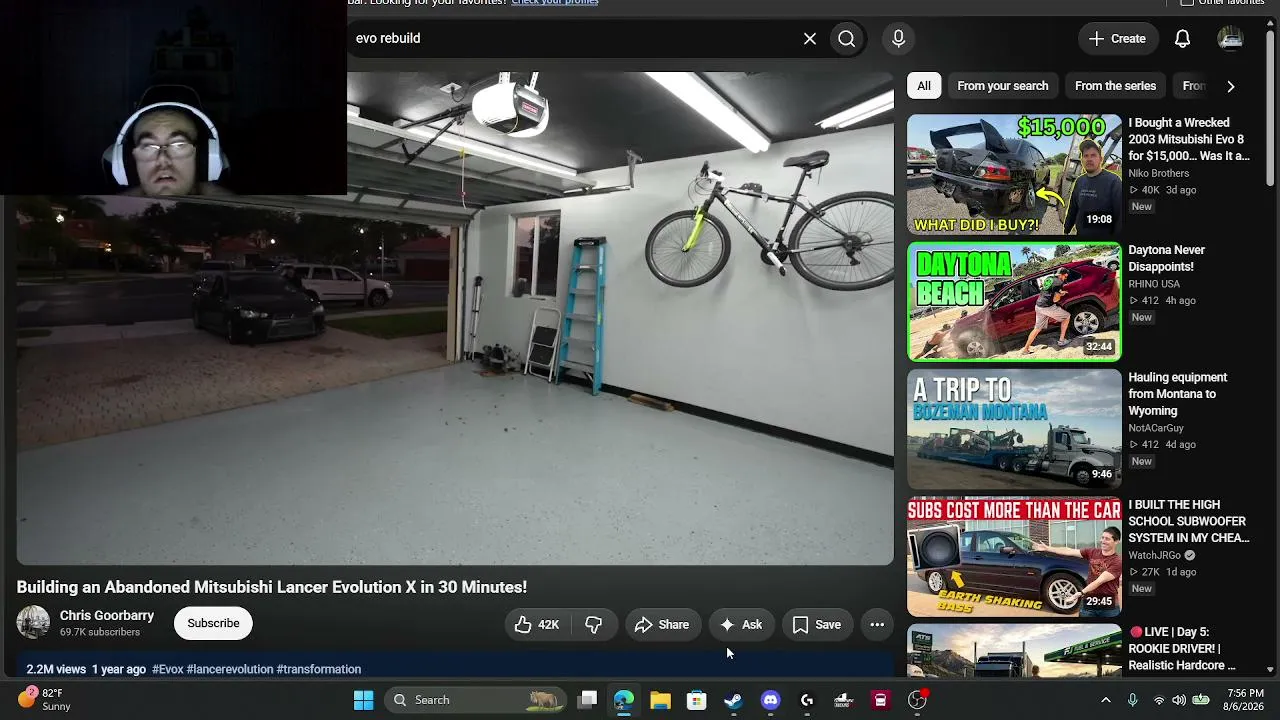The image size is (1280, 720).
Task: Go to NotACarGuy channel
Action: coord(1156,428)
